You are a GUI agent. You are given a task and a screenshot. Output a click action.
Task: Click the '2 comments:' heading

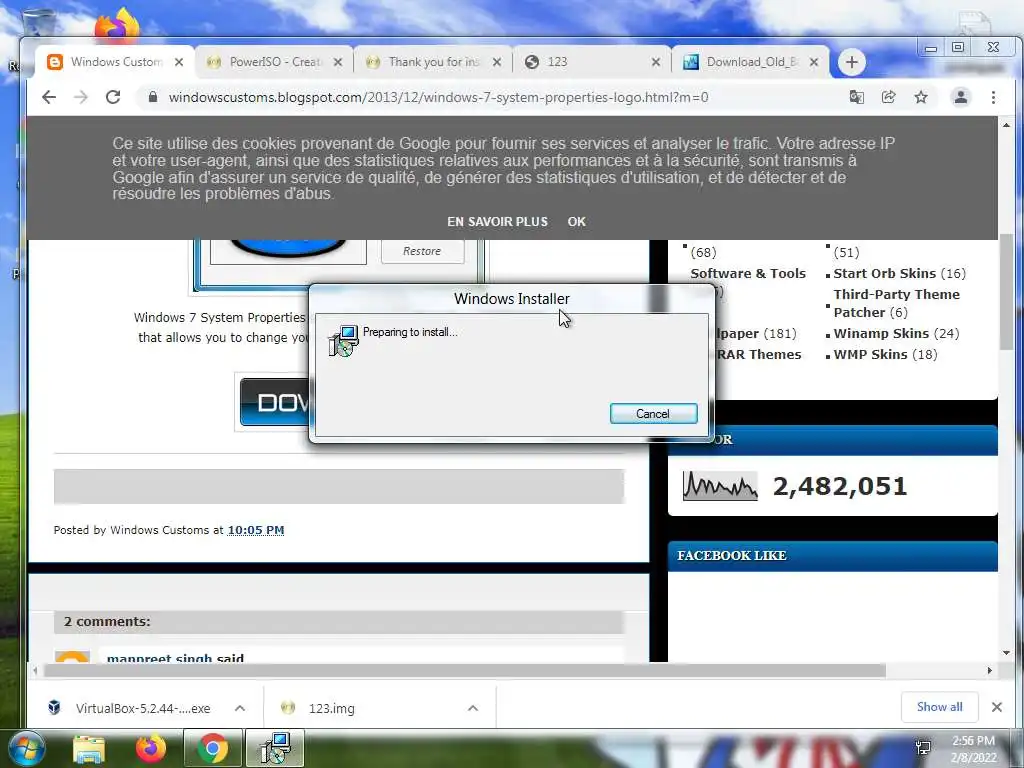[x=107, y=622]
